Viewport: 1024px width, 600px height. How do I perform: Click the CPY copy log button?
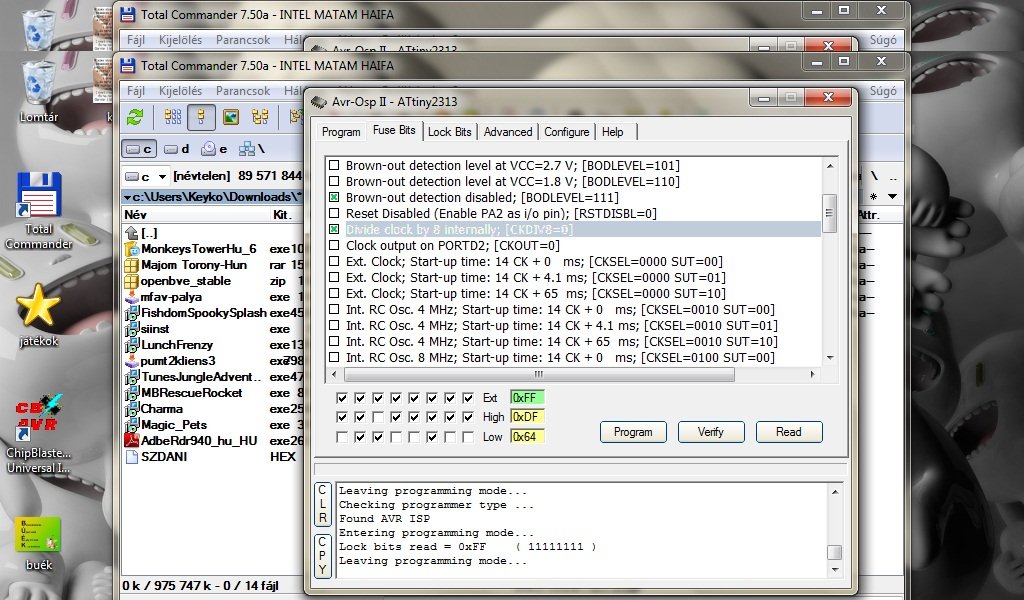pyautogui.click(x=323, y=556)
